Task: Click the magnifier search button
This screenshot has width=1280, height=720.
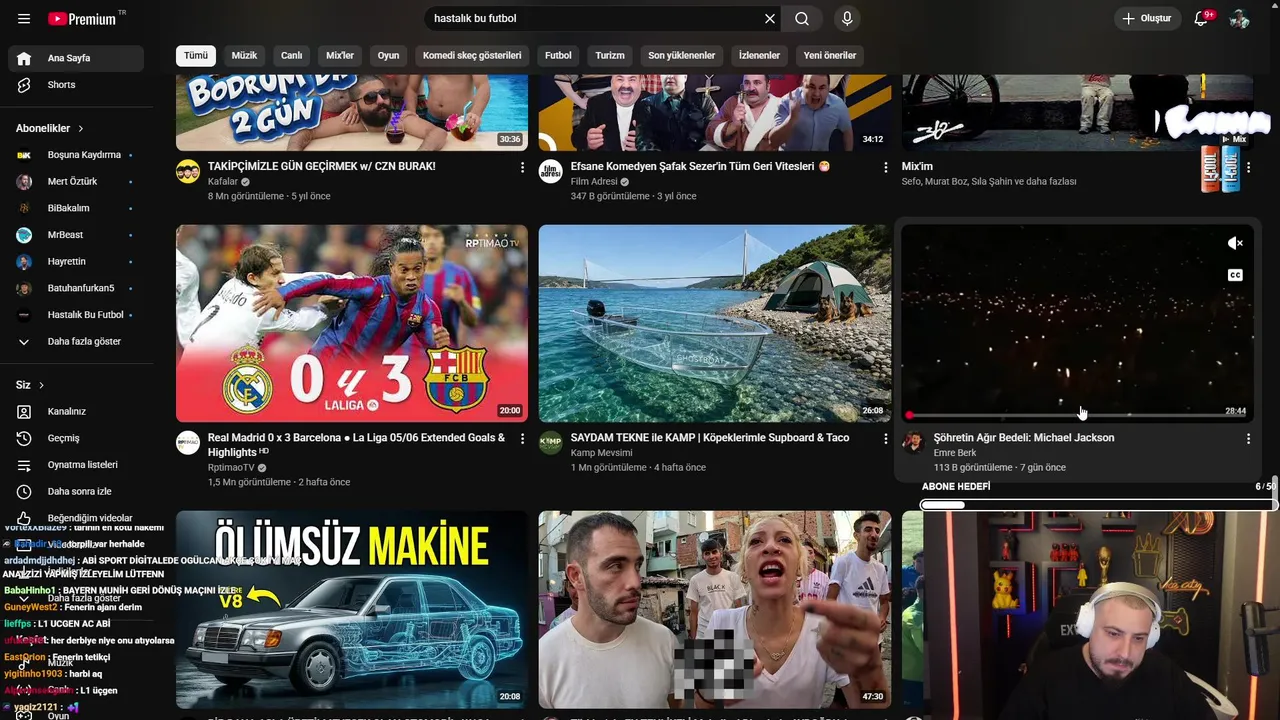Action: (802, 18)
